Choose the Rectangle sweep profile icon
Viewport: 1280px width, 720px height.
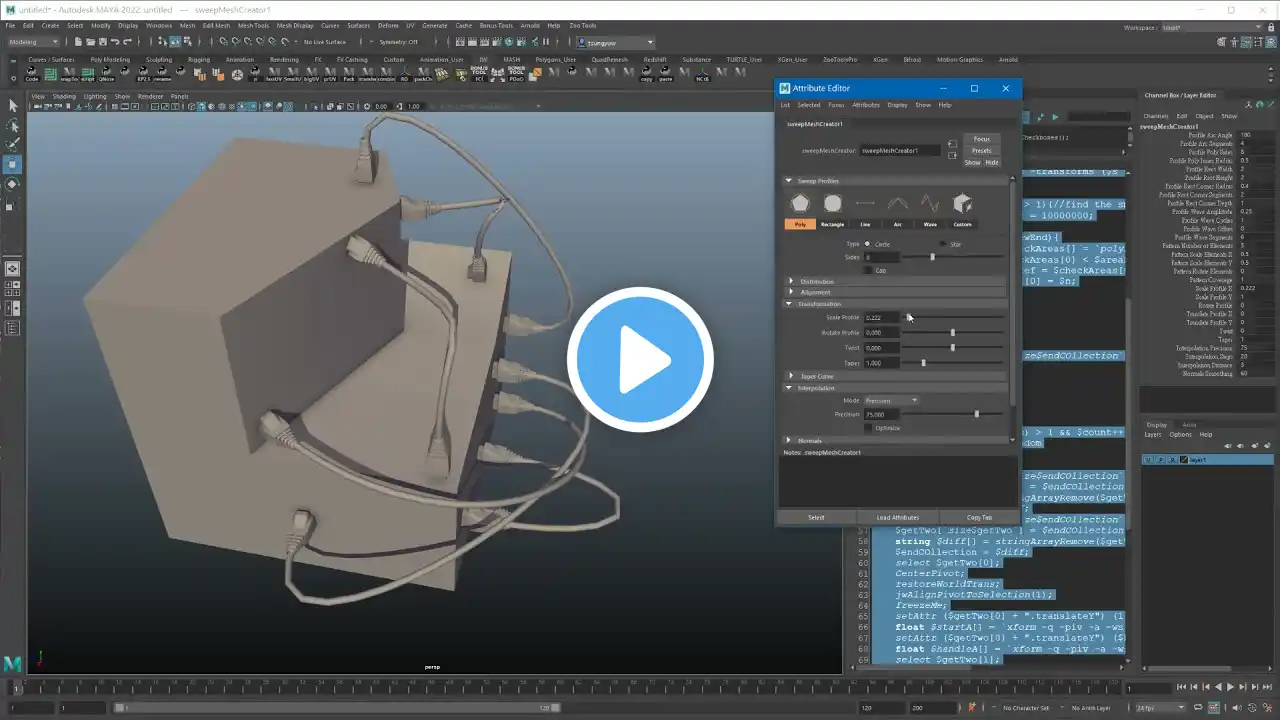click(832, 204)
